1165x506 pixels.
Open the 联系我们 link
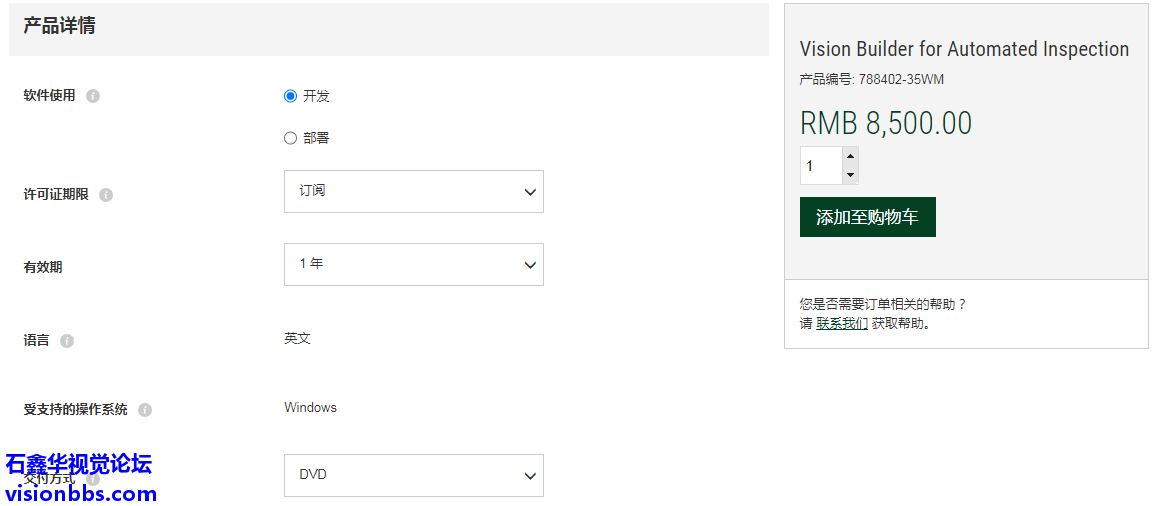click(842, 323)
